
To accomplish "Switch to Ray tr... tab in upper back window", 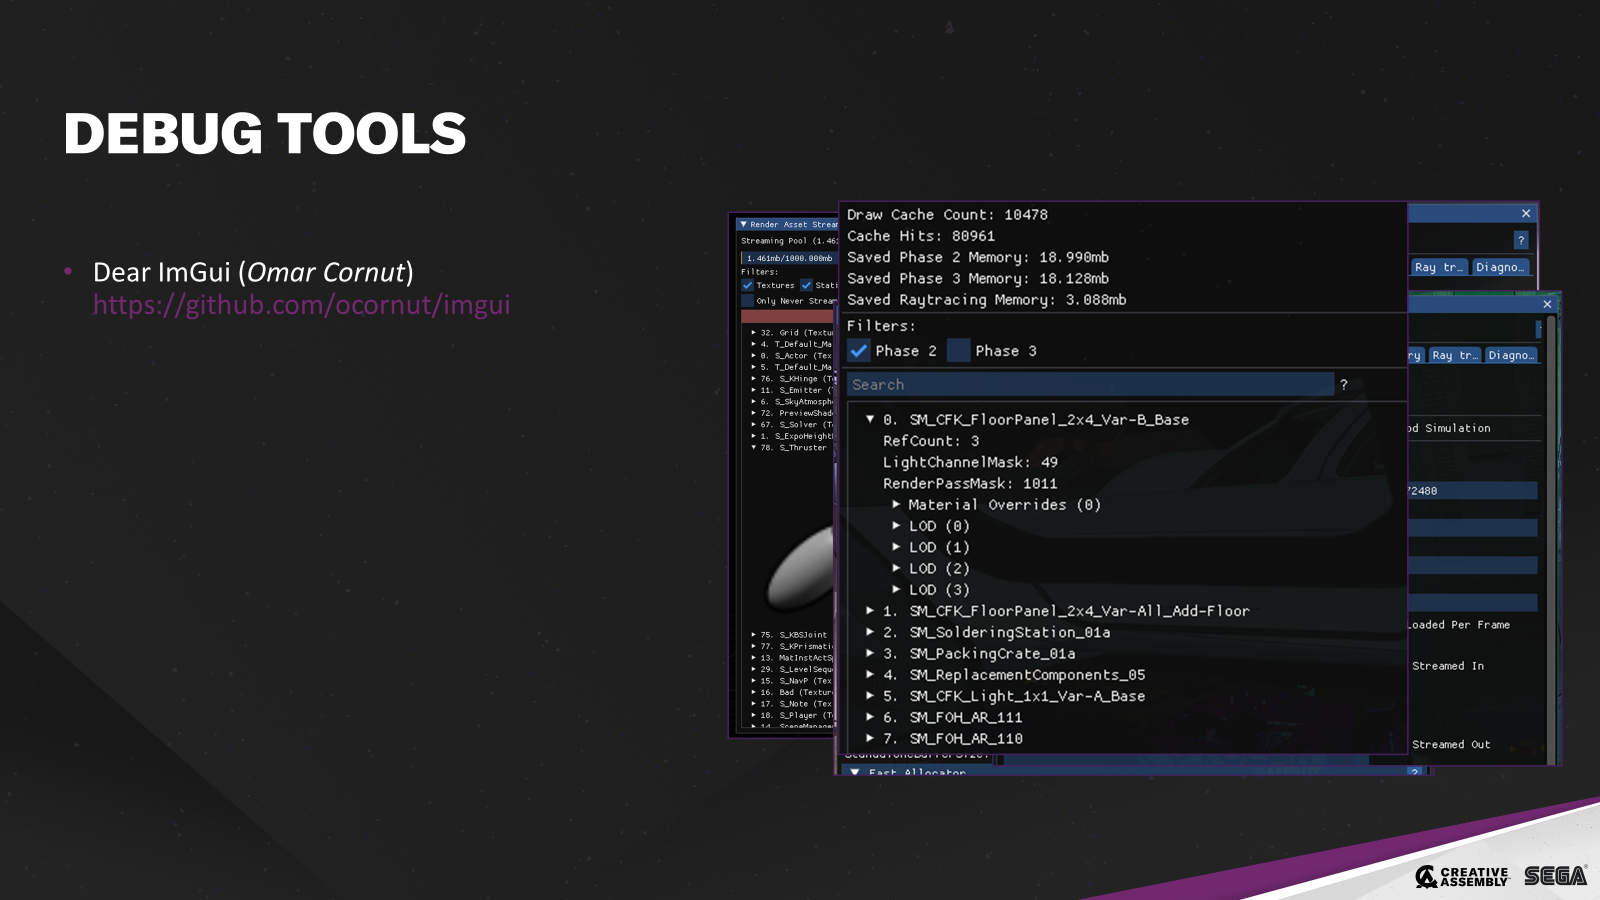I will pyautogui.click(x=1439, y=267).
